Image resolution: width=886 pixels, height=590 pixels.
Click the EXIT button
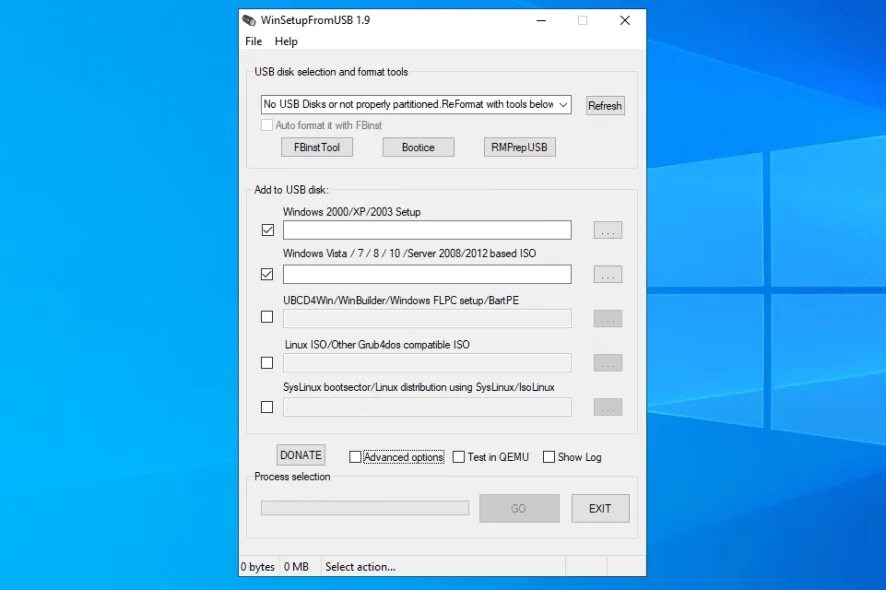pyautogui.click(x=600, y=509)
